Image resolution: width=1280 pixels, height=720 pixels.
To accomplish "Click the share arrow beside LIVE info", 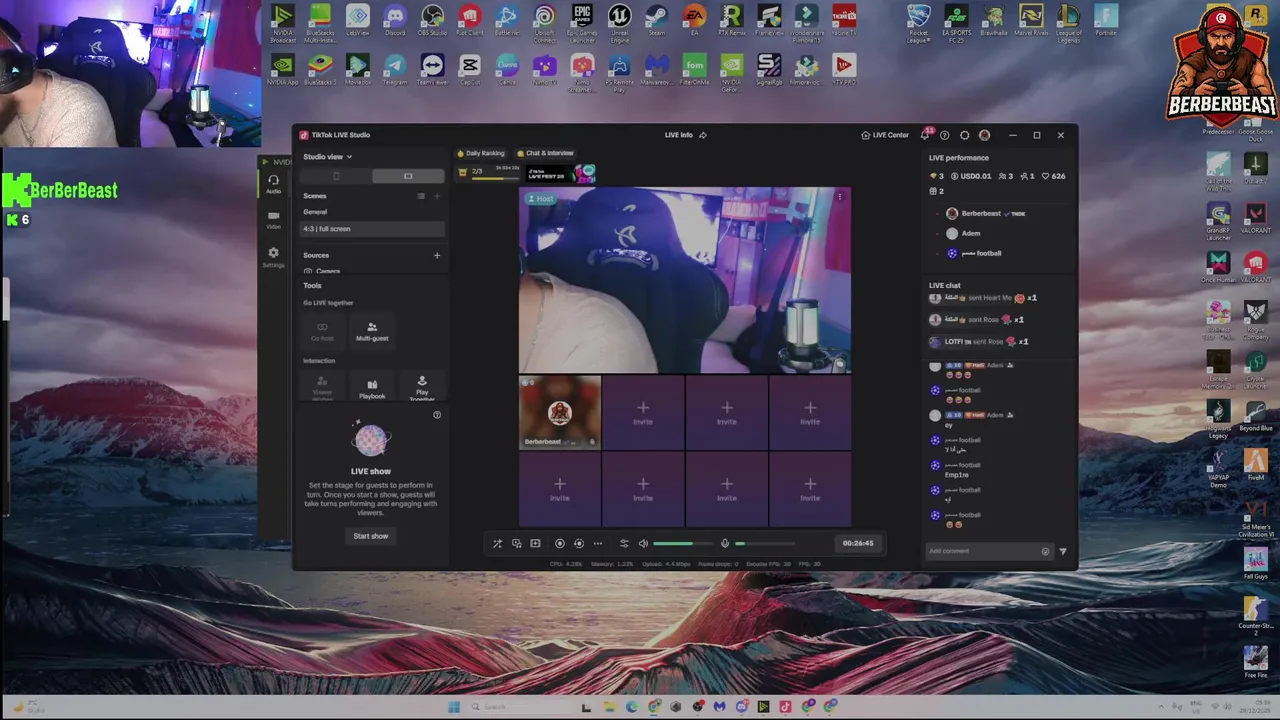I will point(703,135).
